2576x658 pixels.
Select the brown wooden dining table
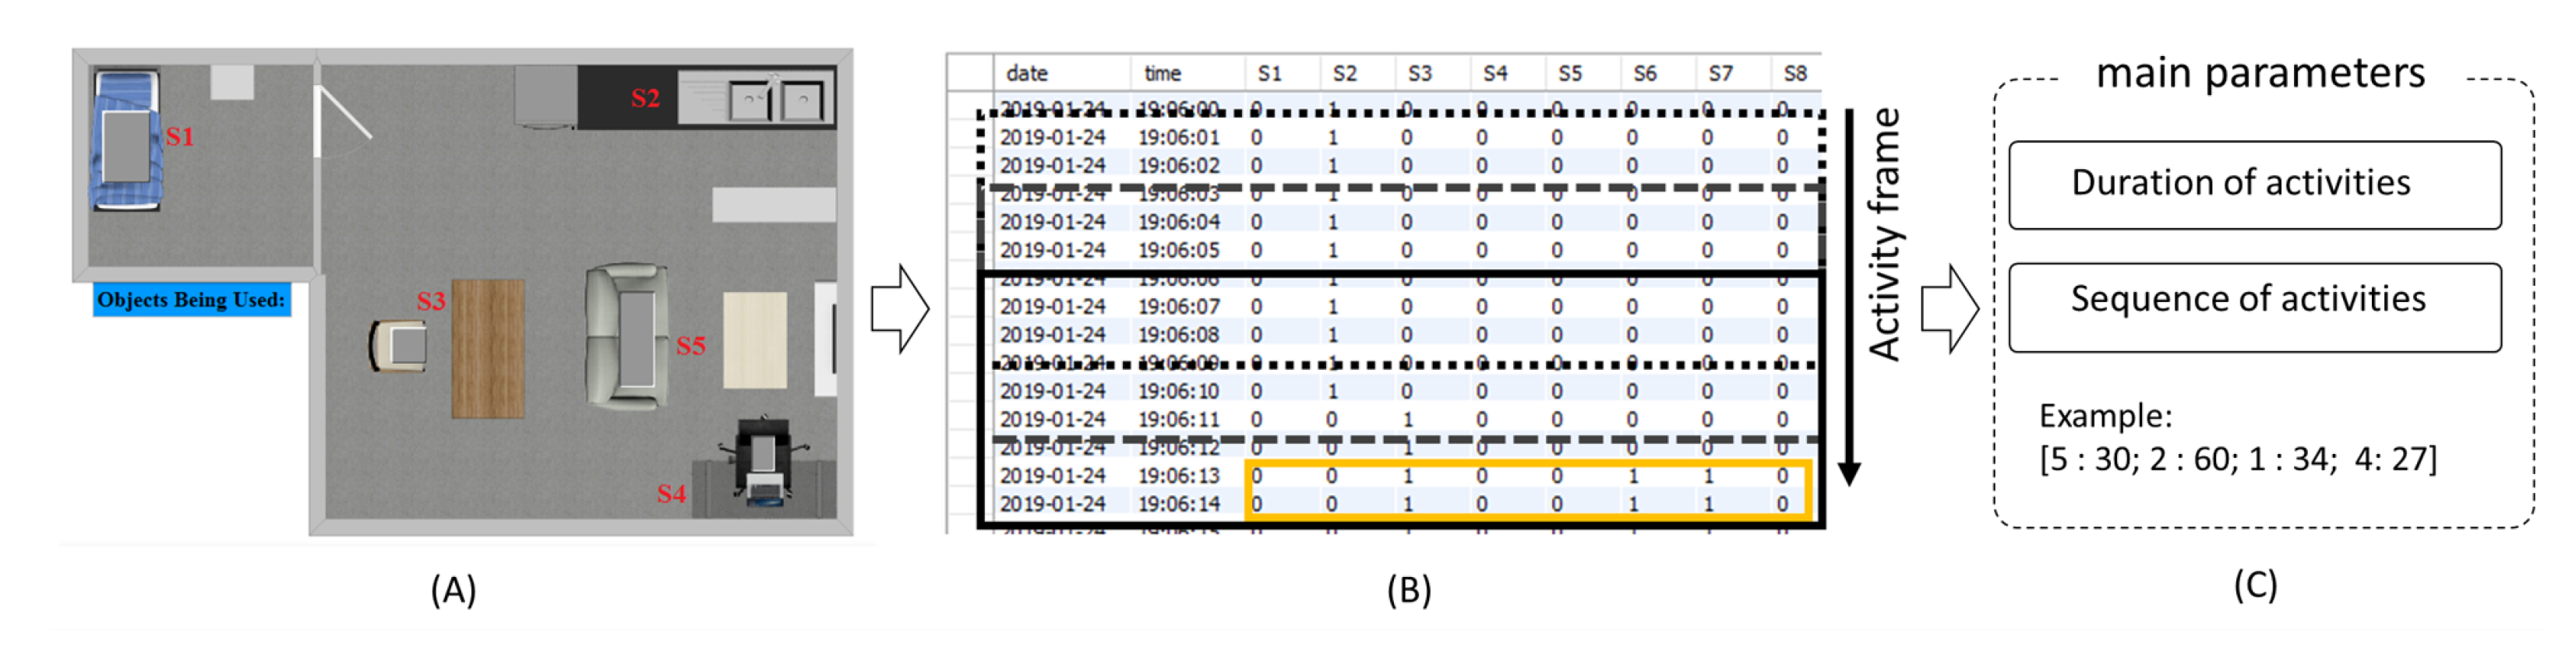point(488,348)
